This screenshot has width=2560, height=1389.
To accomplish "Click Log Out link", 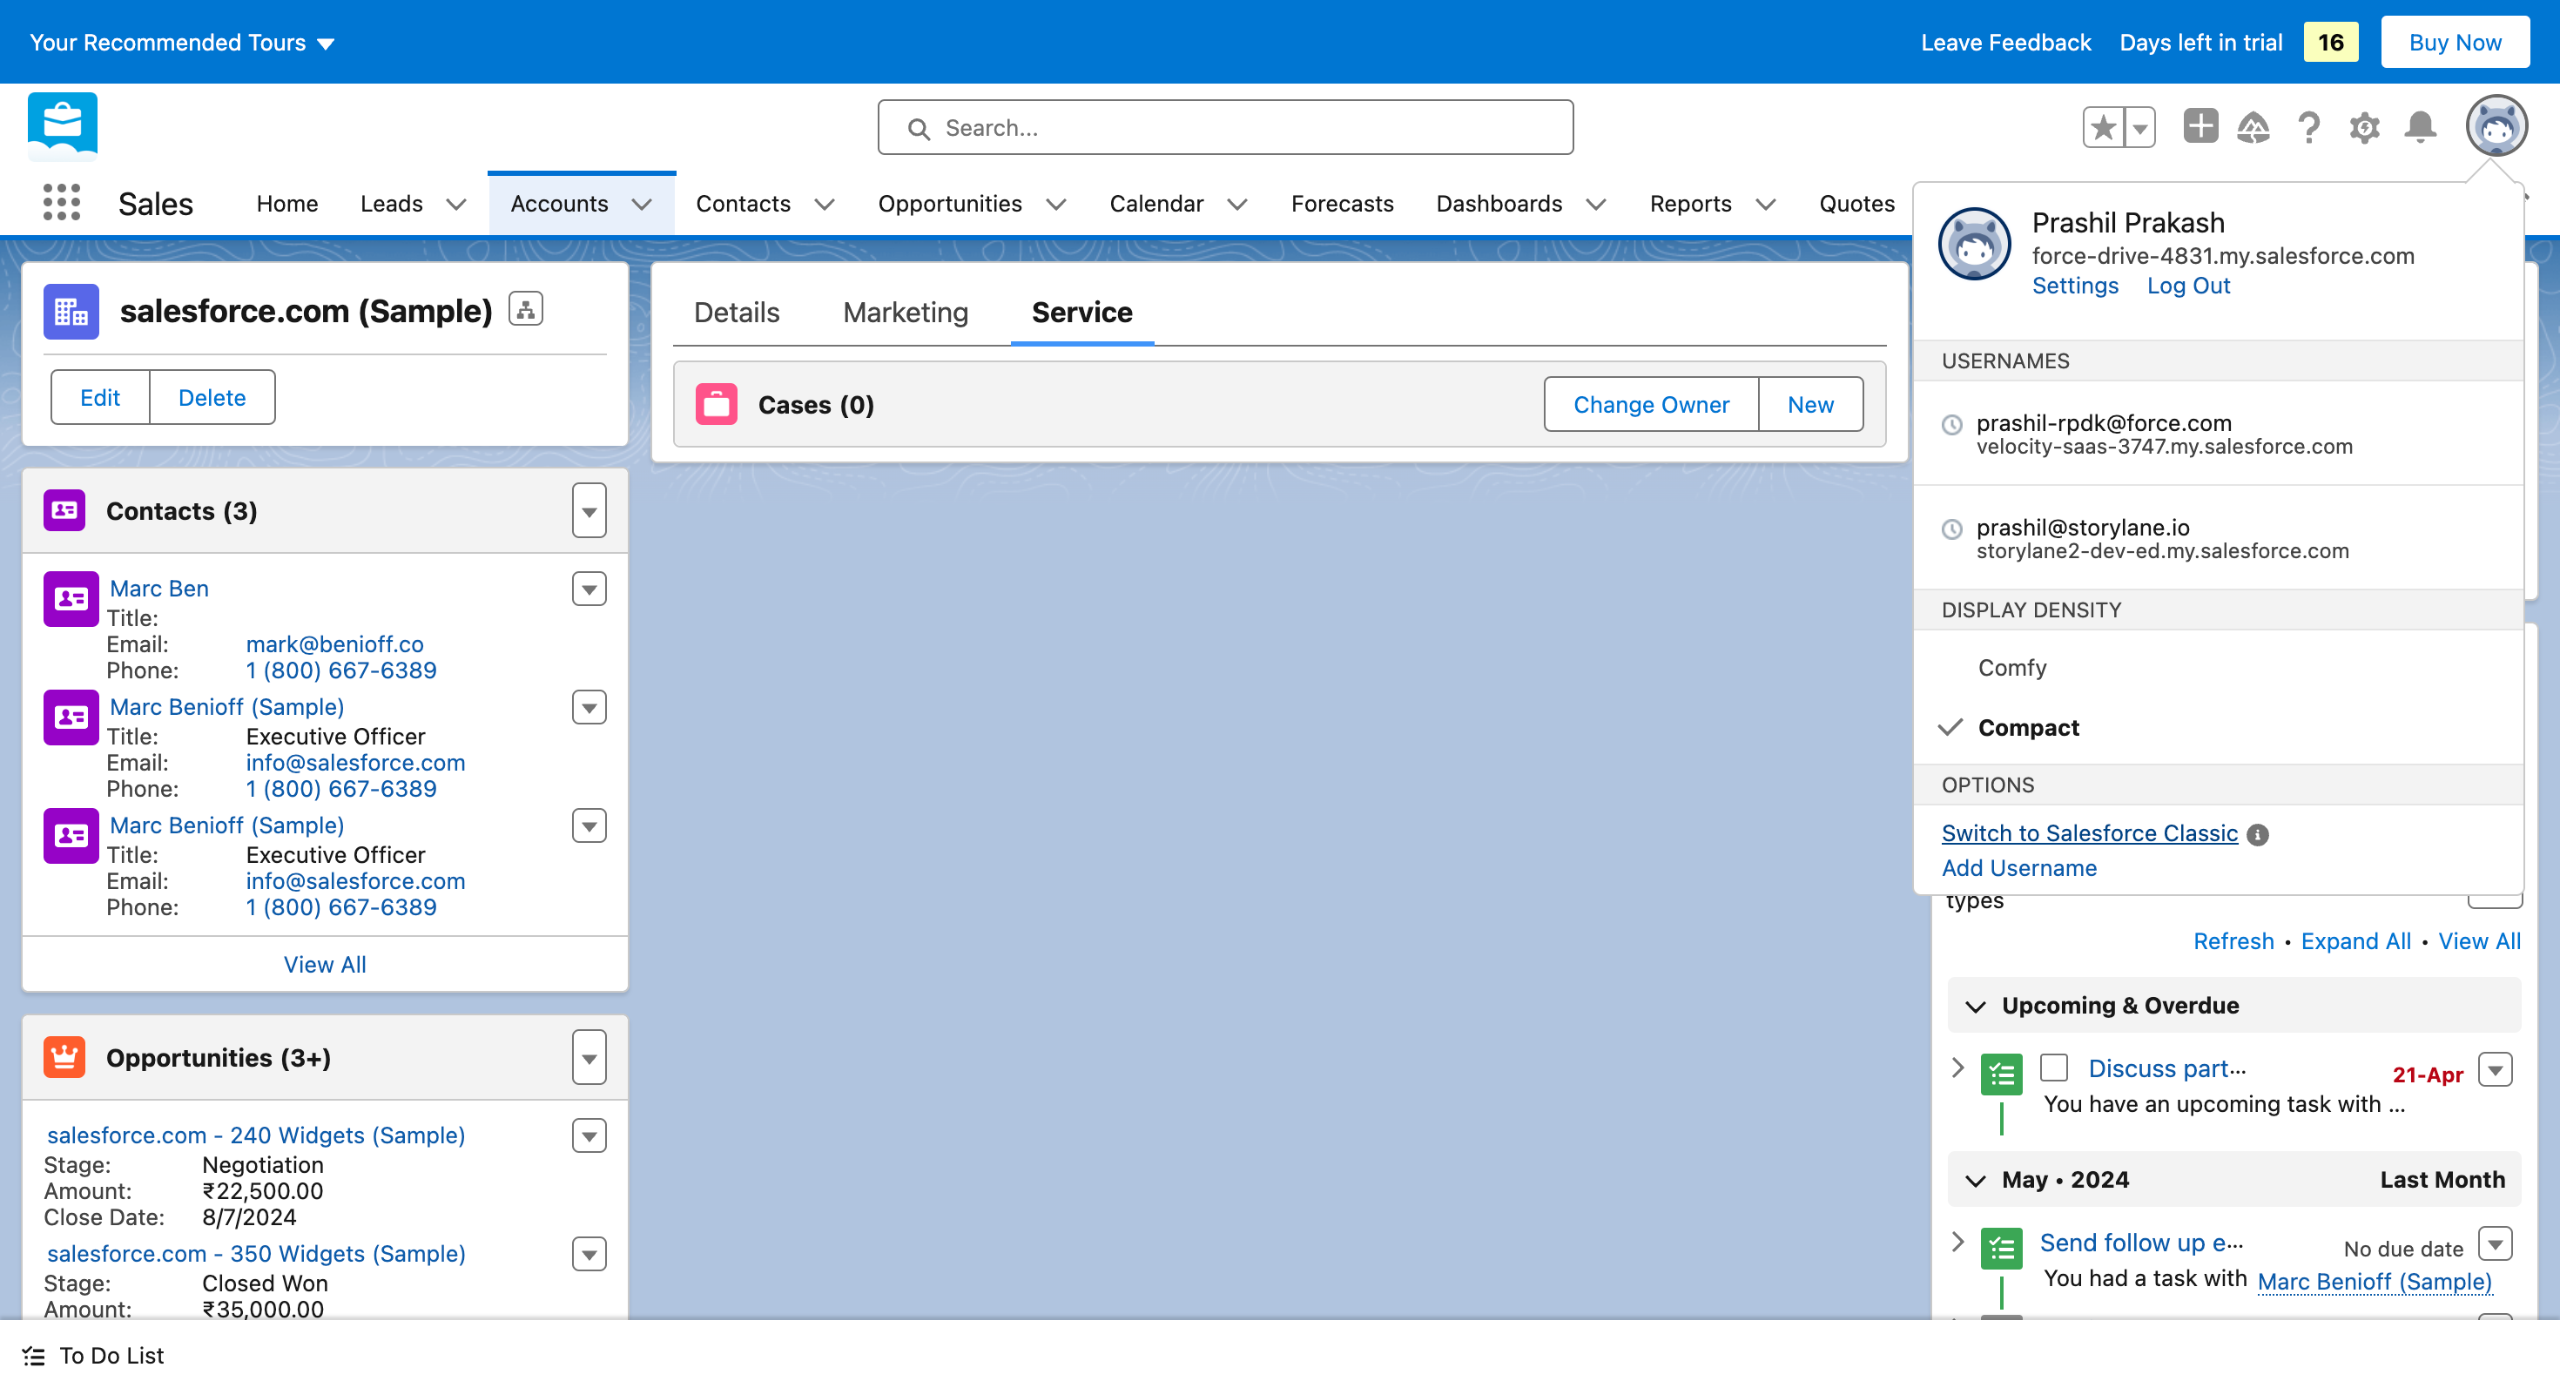I will point(2189,285).
